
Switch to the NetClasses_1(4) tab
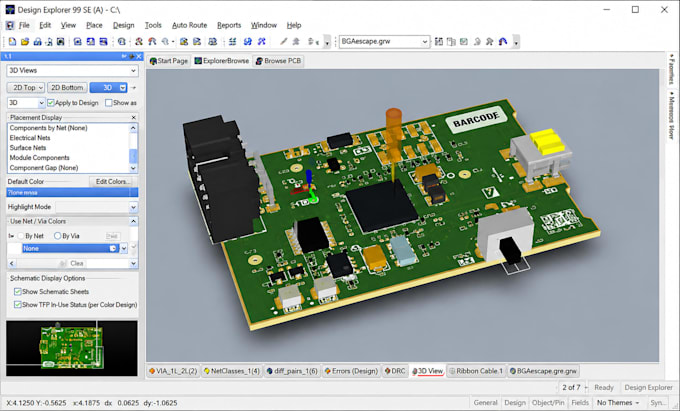coord(232,371)
